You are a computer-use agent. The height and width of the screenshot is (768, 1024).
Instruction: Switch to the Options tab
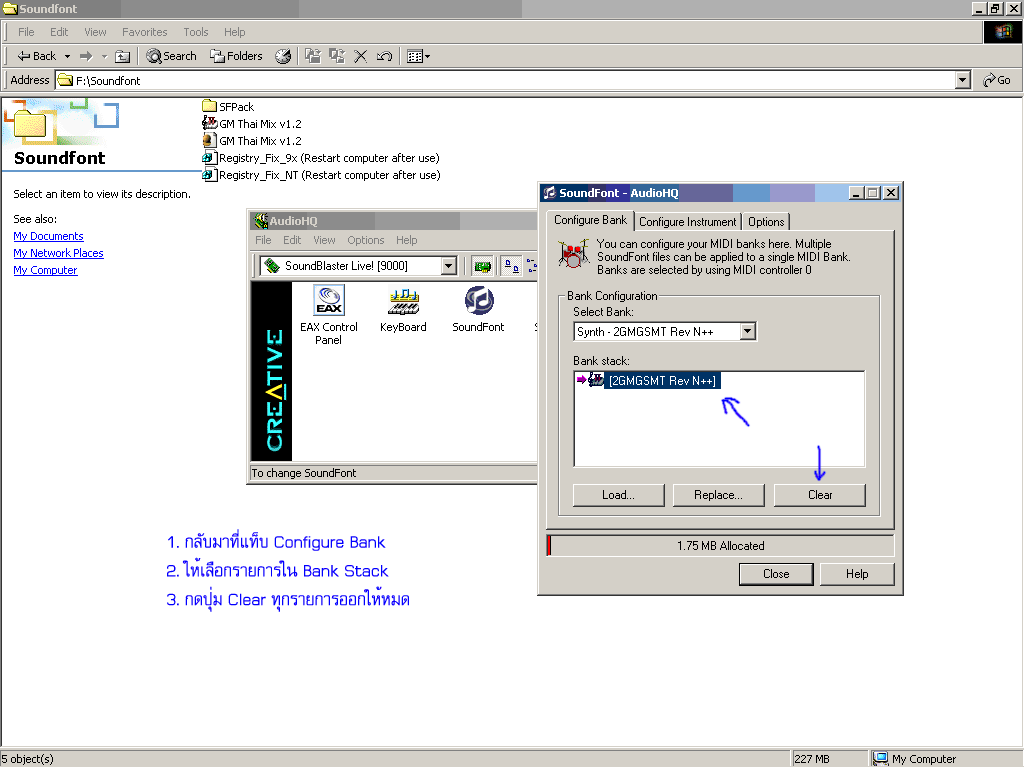click(766, 221)
